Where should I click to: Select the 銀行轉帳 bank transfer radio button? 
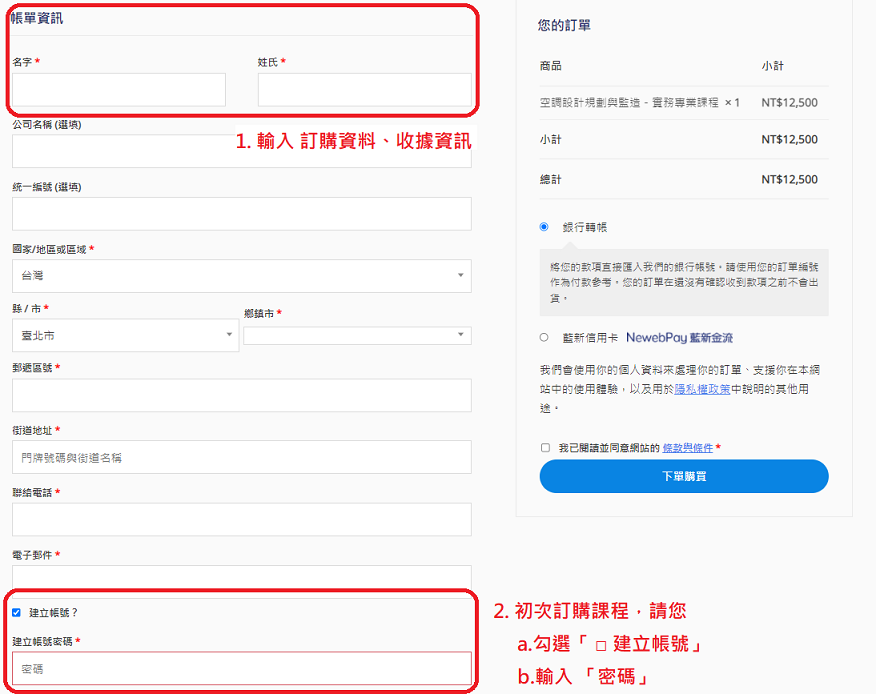pyautogui.click(x=544, y=227)
